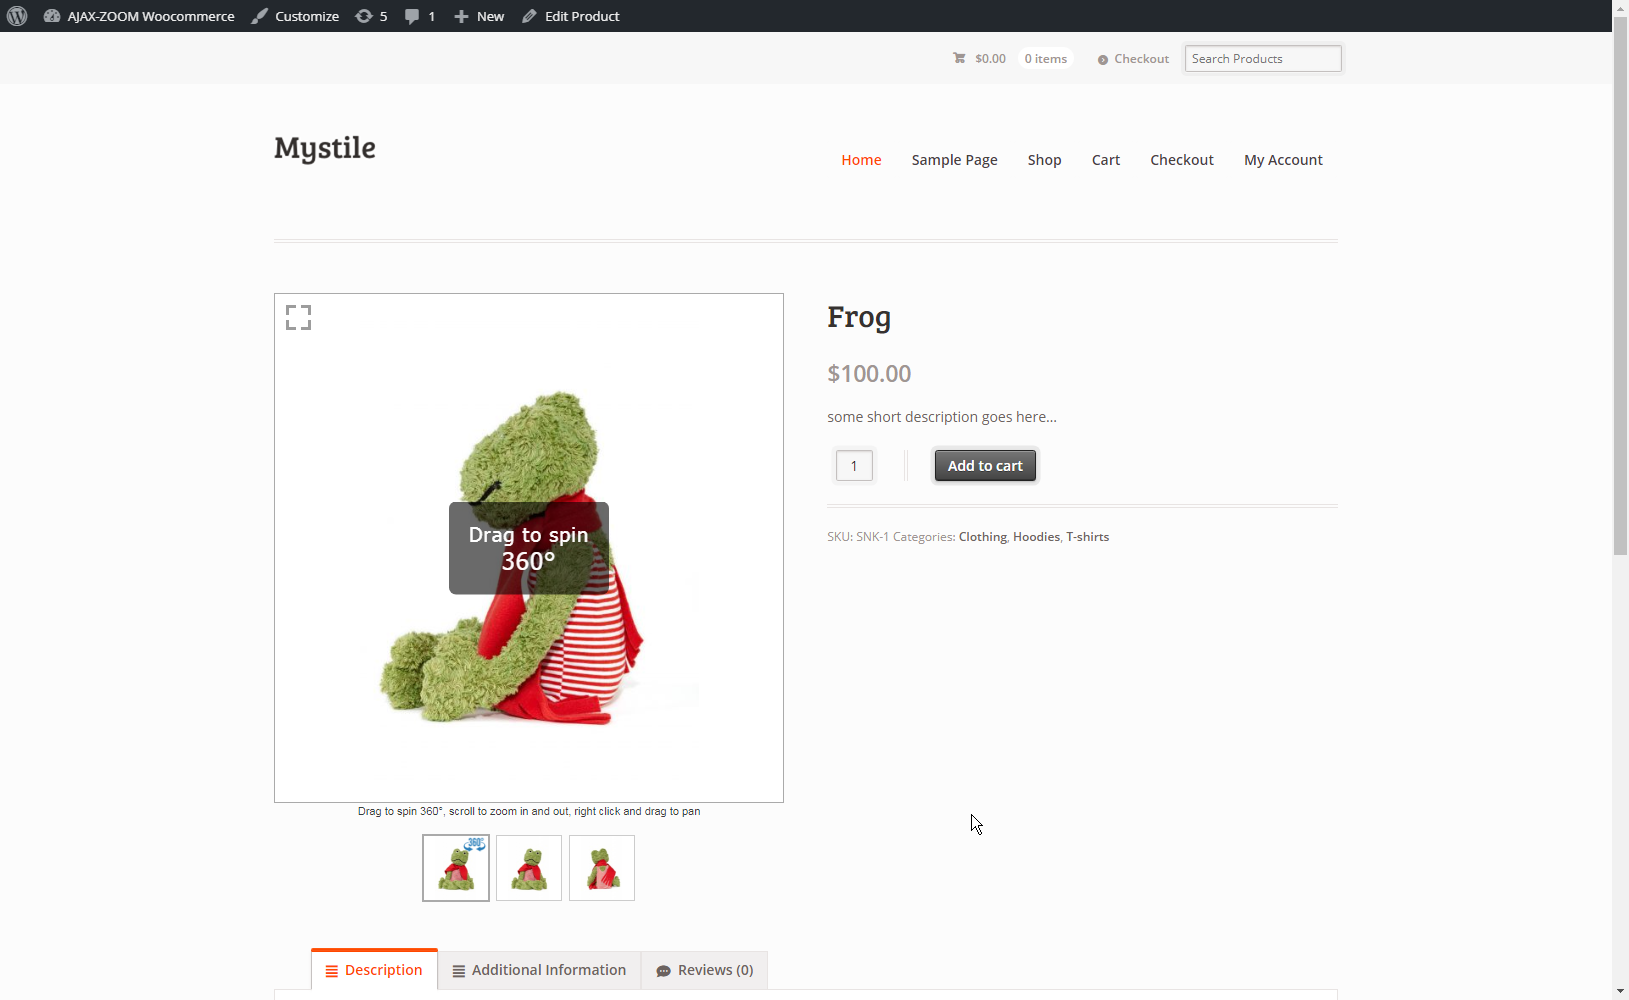Open the Reviews (0) tab
The image size is (1629, 1000).
click(x=705, y=970)
